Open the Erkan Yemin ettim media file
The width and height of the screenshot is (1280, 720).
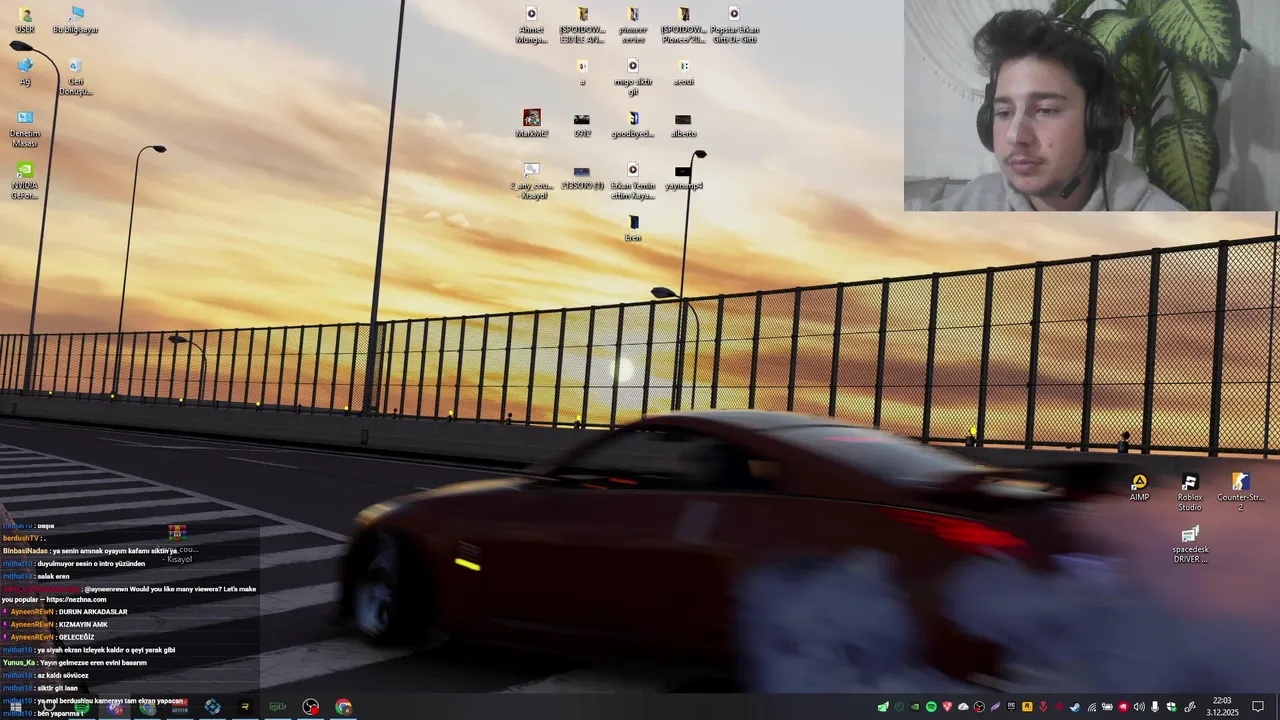coord(633,181)
